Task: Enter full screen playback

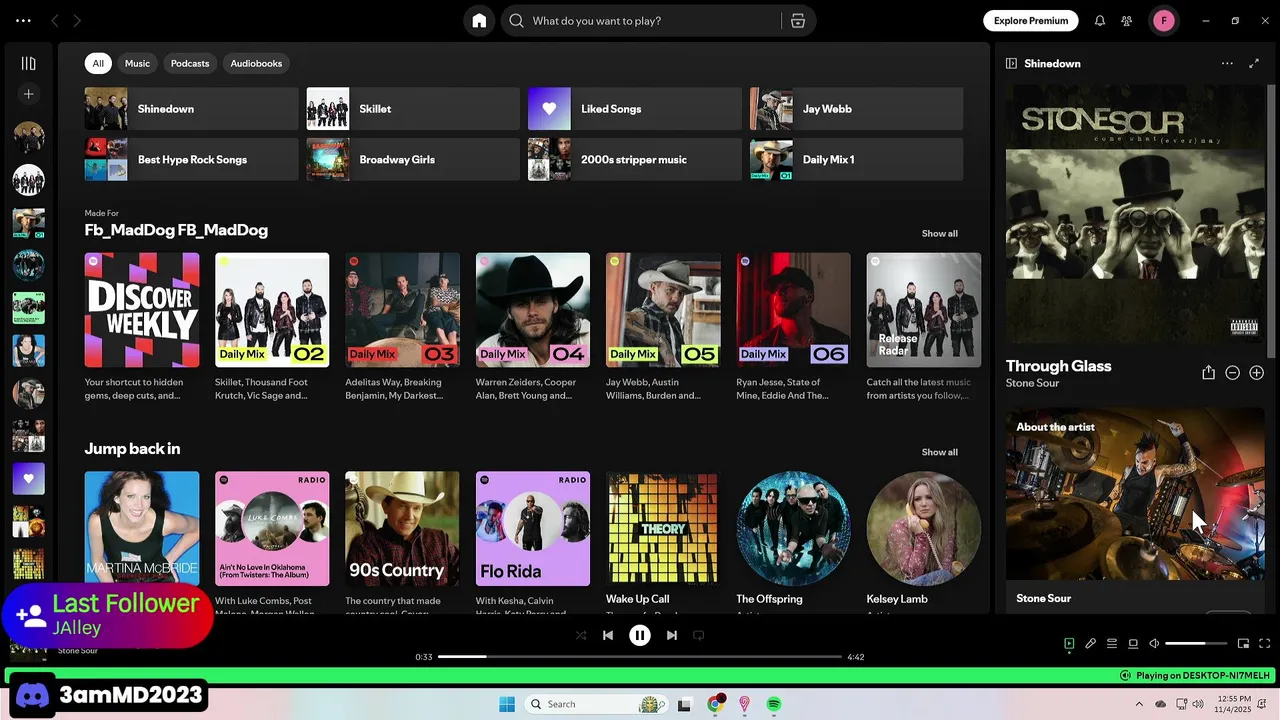Action: pyautogui.click(x=1264, y=644)
